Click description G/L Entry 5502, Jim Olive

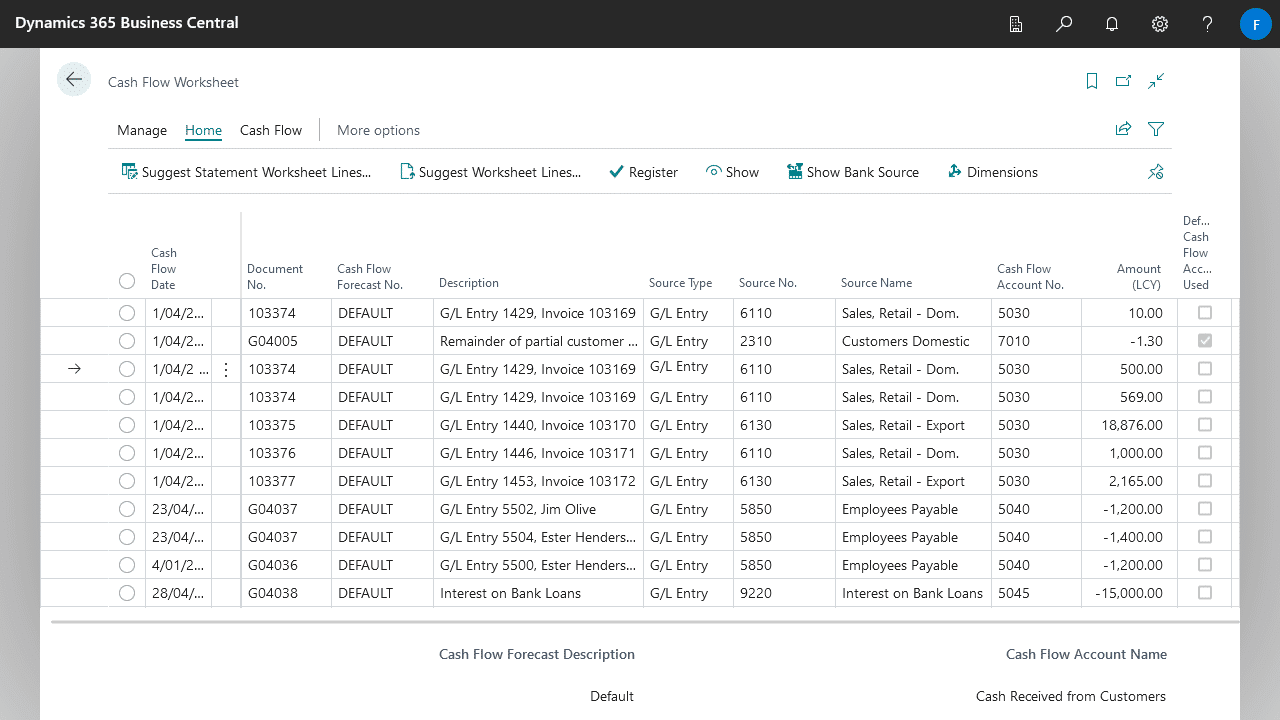[538, 509]
